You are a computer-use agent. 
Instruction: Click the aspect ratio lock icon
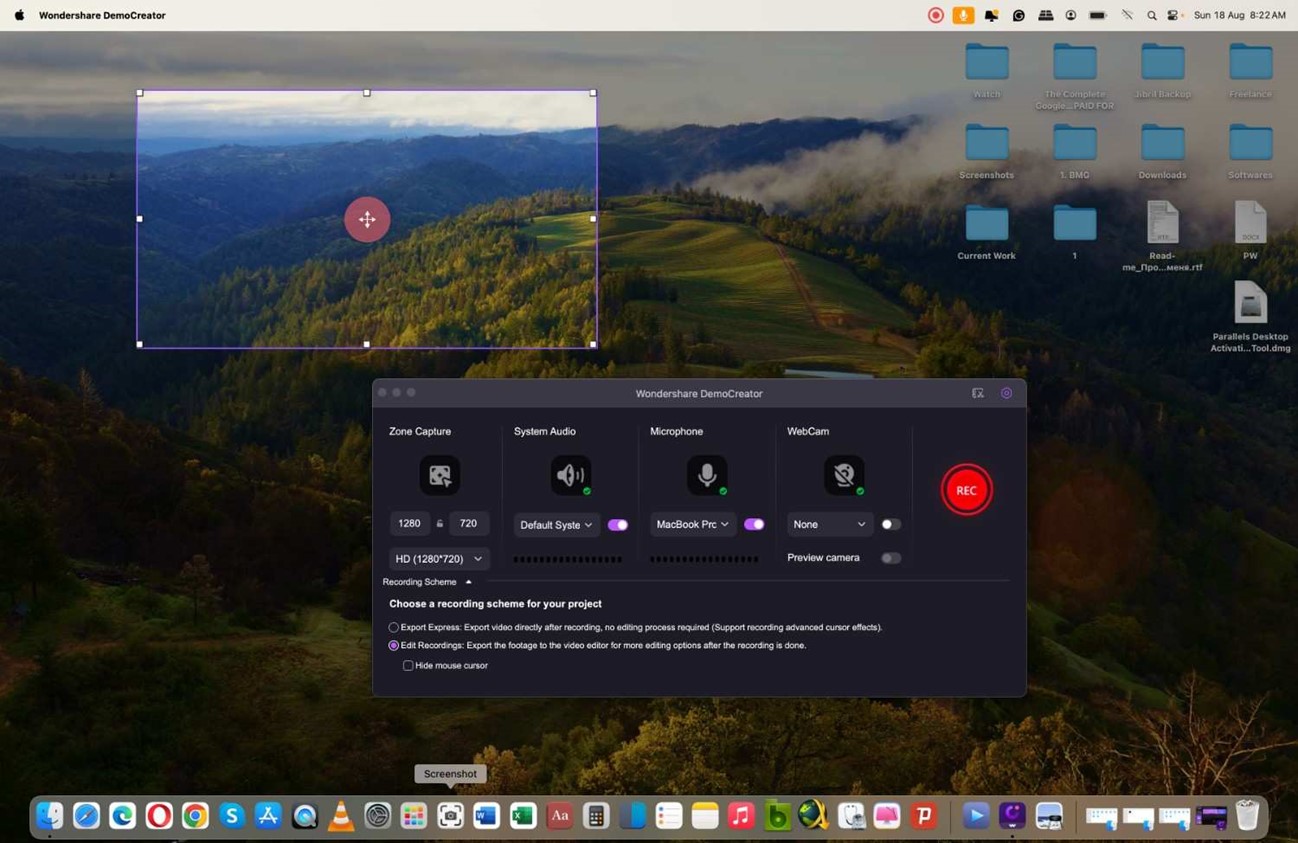(x=439, y=523)
